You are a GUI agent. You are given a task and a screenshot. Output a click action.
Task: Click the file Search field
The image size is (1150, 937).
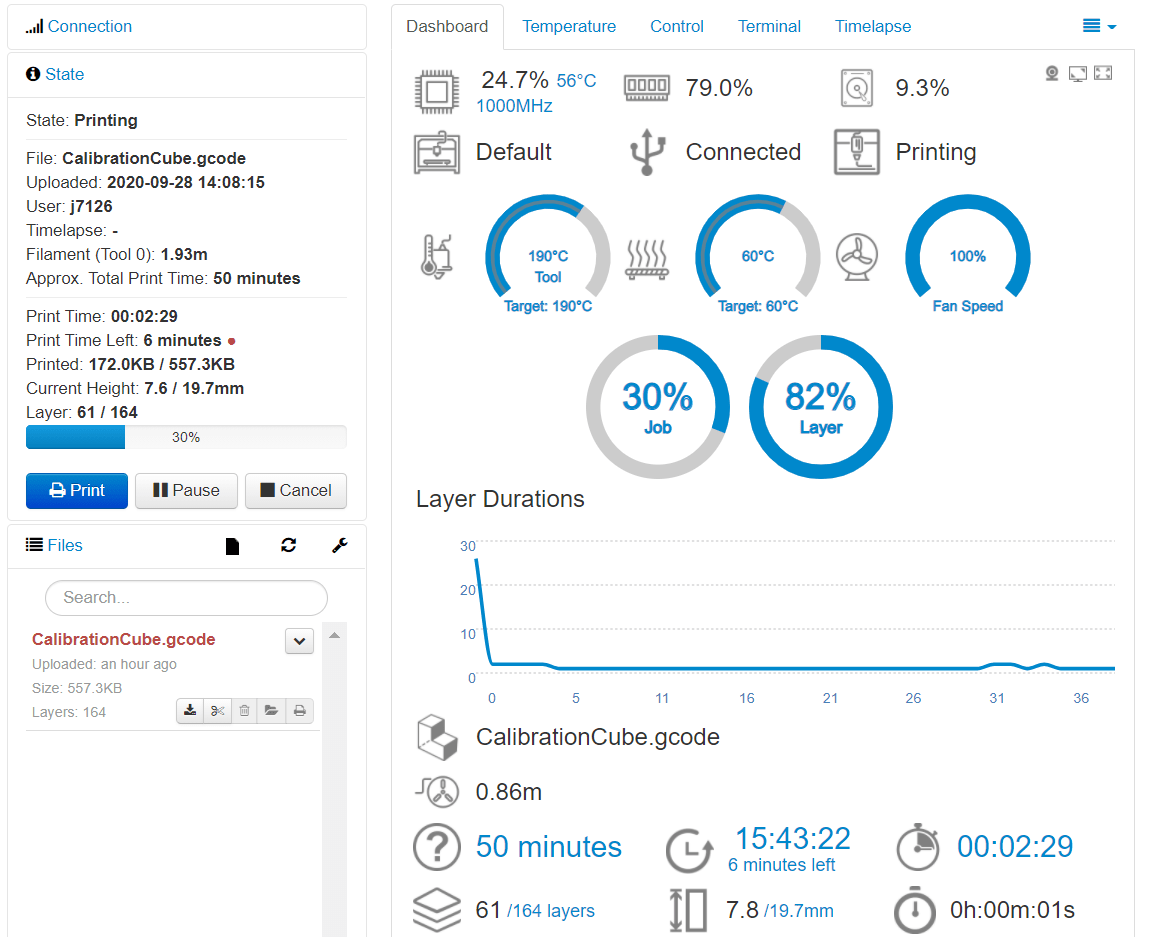[x=186, y=597]
